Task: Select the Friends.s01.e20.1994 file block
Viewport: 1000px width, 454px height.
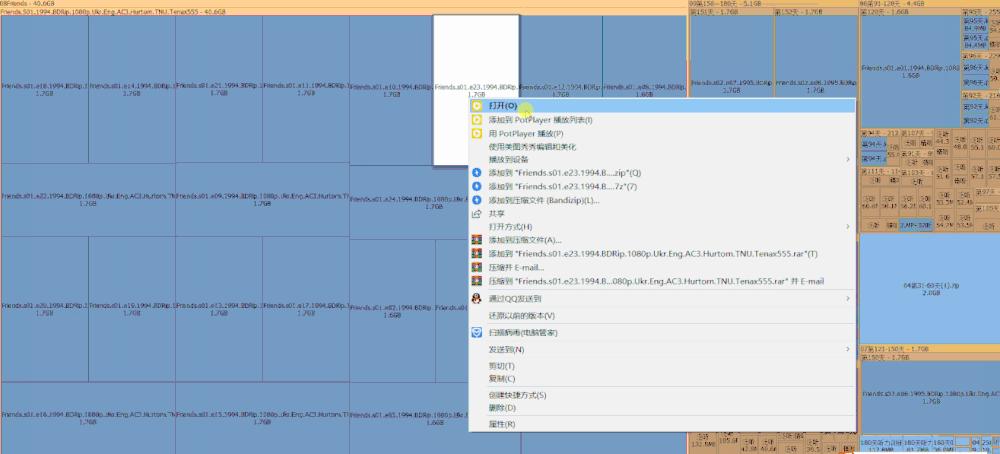Action: (44, 309)
